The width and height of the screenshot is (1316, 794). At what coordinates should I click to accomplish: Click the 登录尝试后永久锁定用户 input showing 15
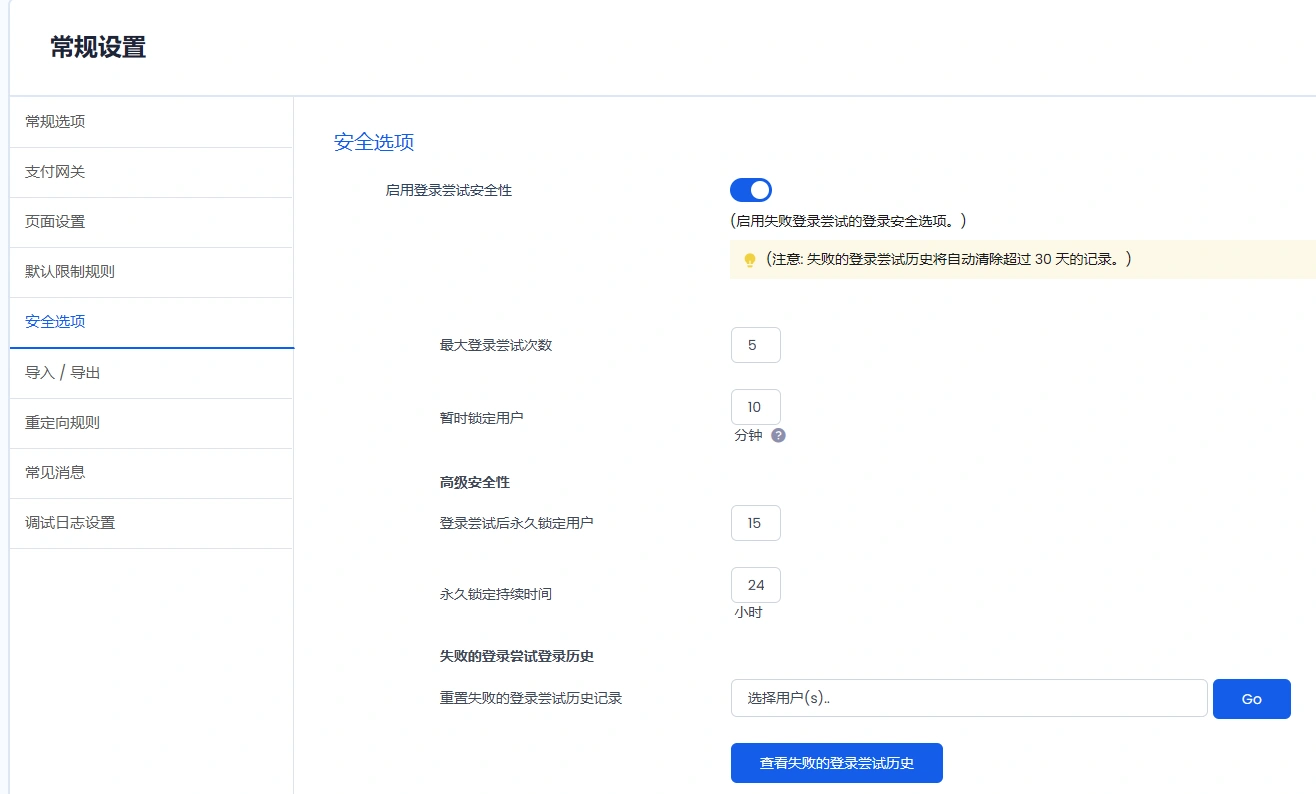pyautogui.click(x=755, y=522)
